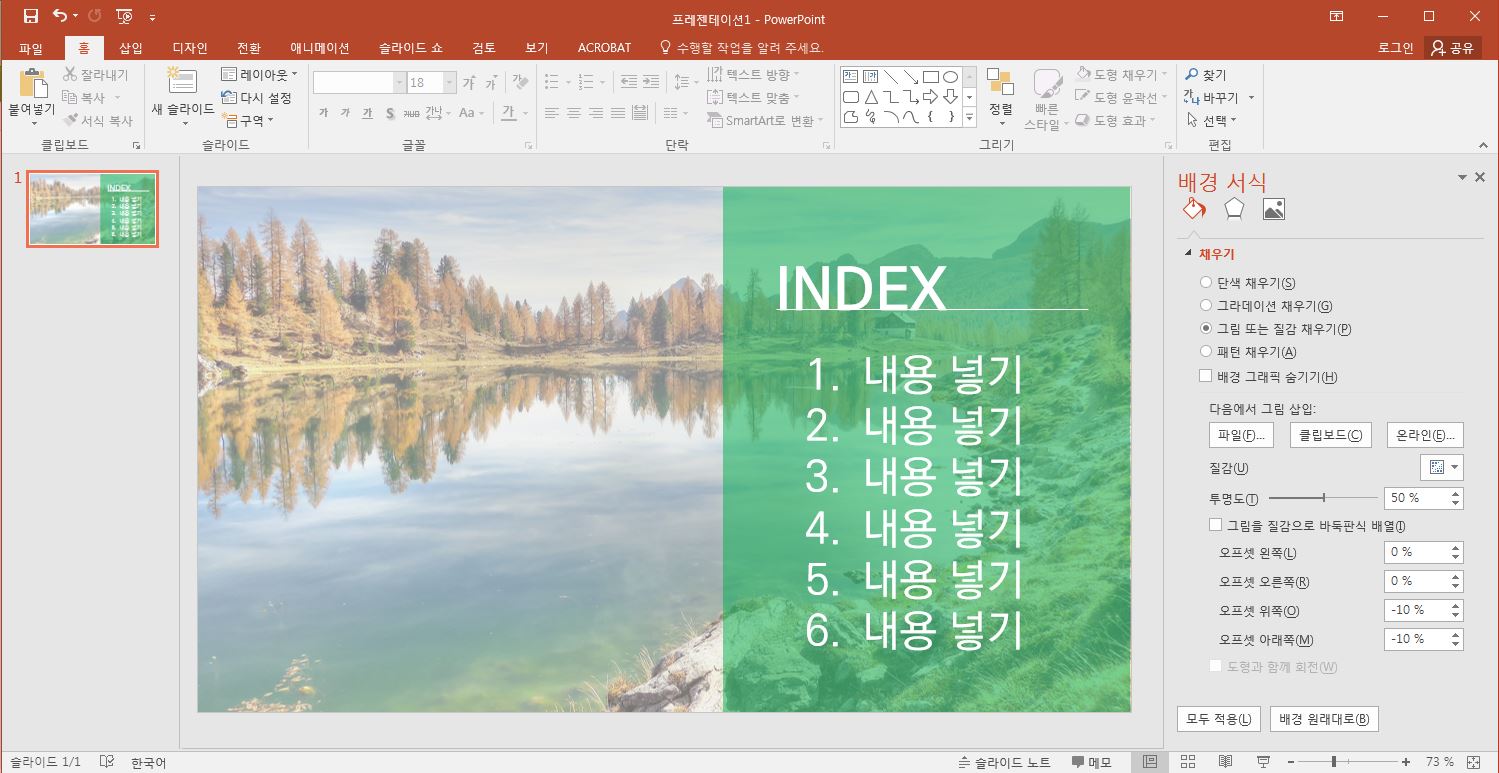Screen dimensions: 1499x773
Task: Open the texture (질감) dropdown
Action: coord(1441,467)
